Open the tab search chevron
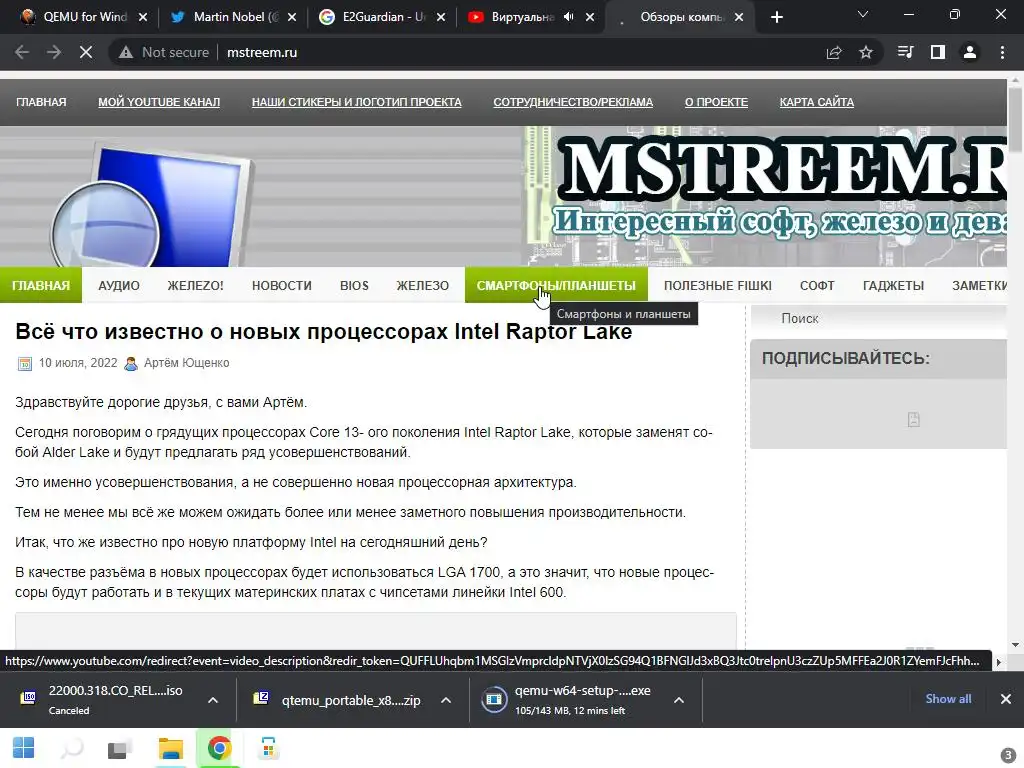The width and height of the screenshot is (1024, 768). pos(863,14)
